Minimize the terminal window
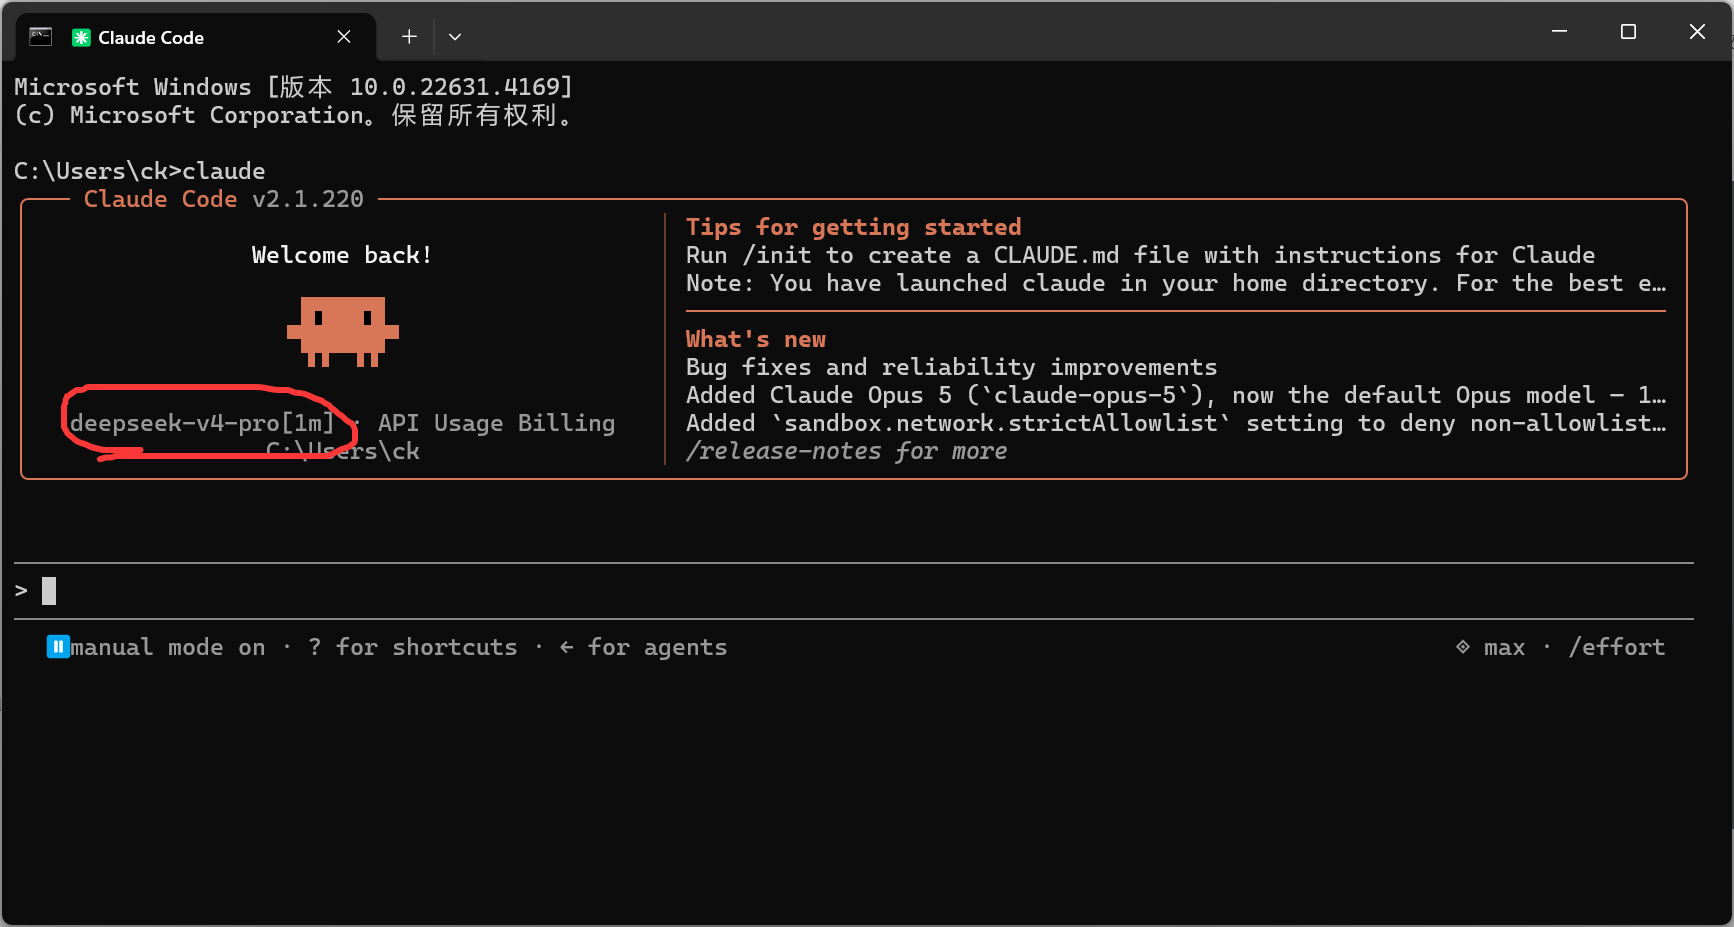Image resolution: width=1734 pixels, height=927 pixels. [x=1559, y=32]
